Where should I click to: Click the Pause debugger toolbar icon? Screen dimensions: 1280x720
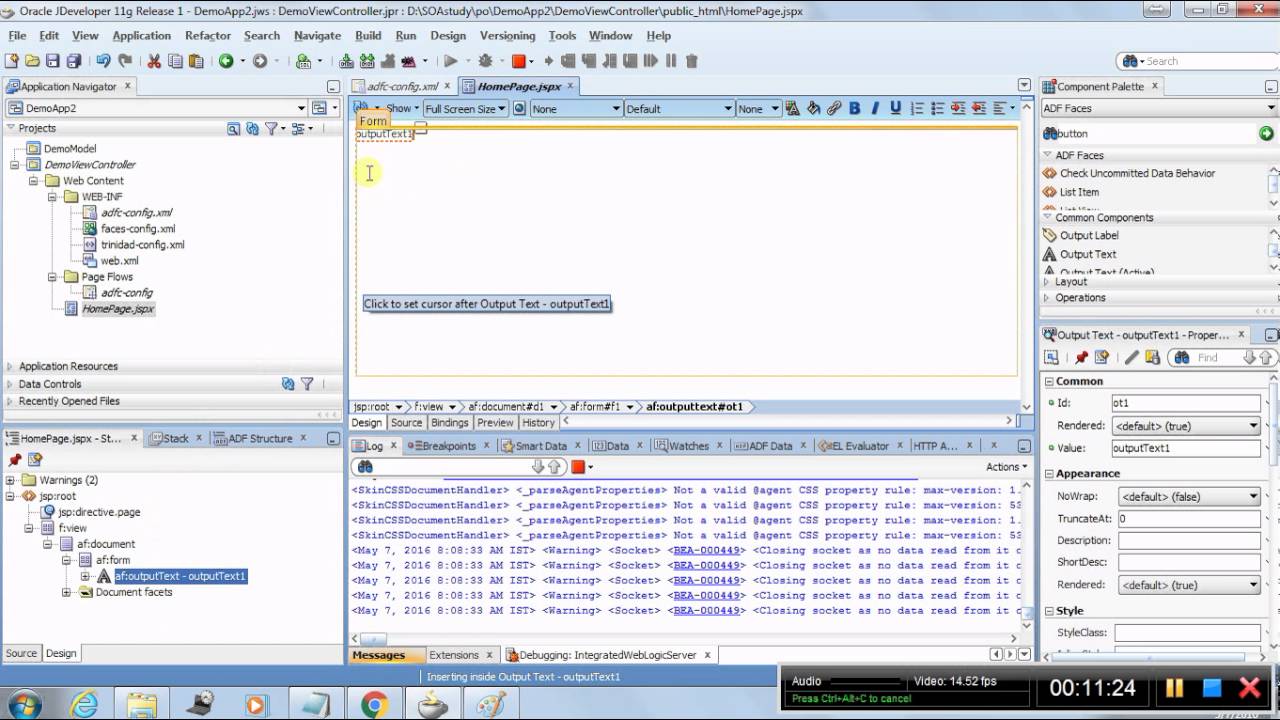(671, 61)
